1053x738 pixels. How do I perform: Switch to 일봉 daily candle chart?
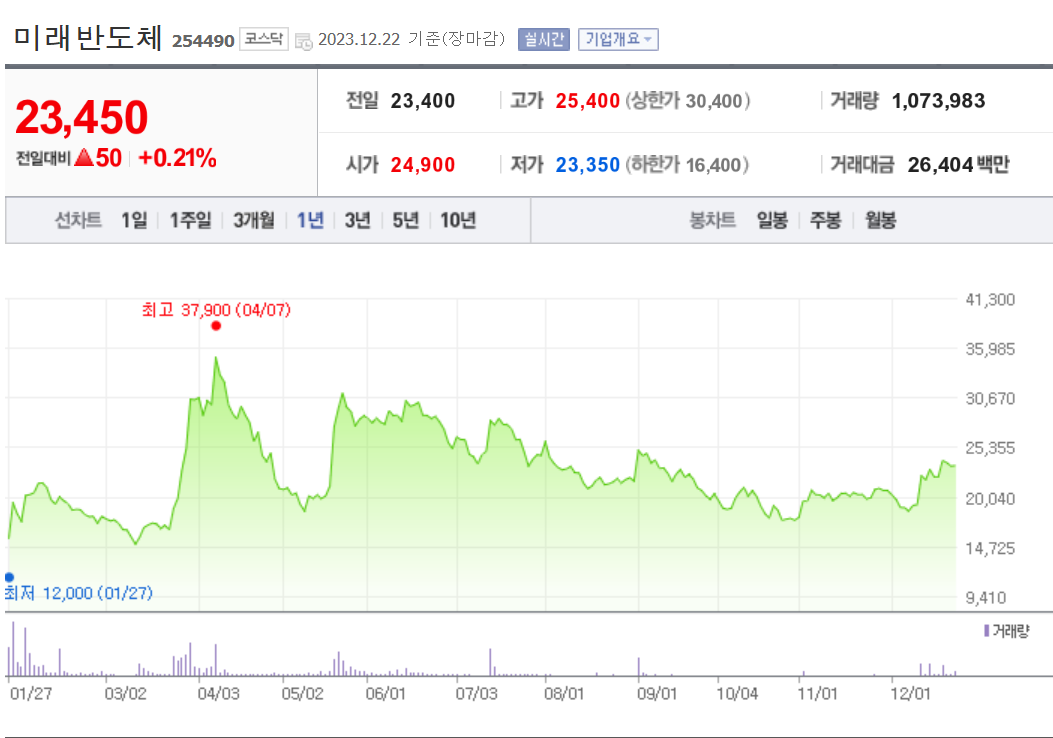(772, 220)
